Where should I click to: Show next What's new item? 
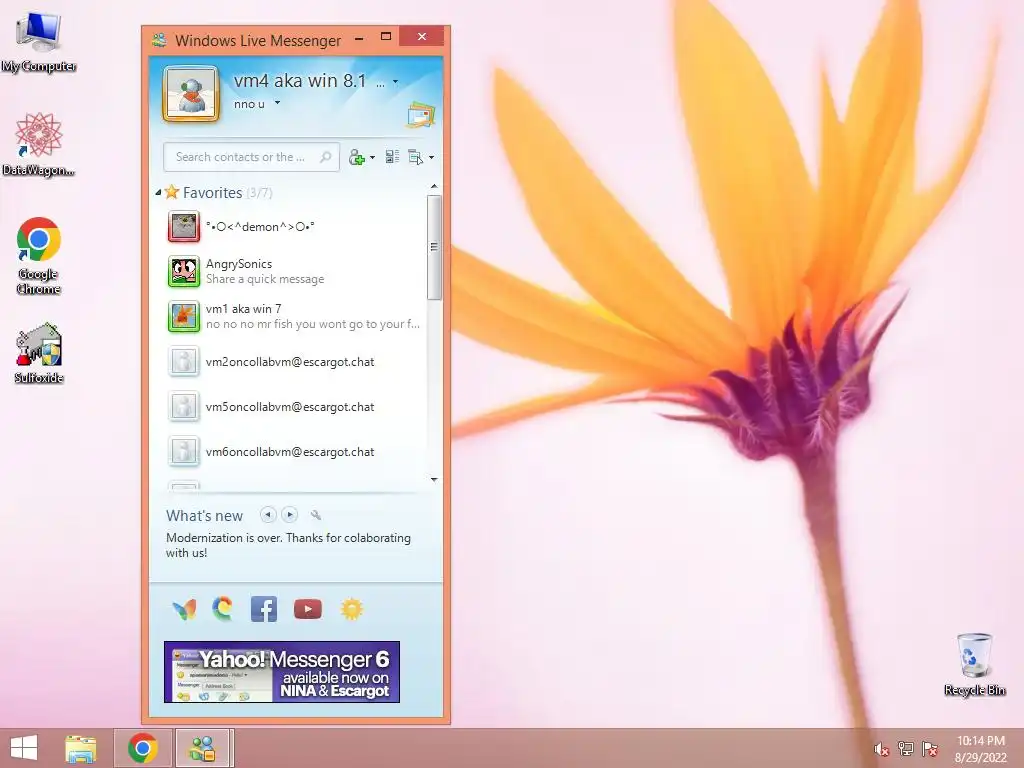[x=289, y=515]
